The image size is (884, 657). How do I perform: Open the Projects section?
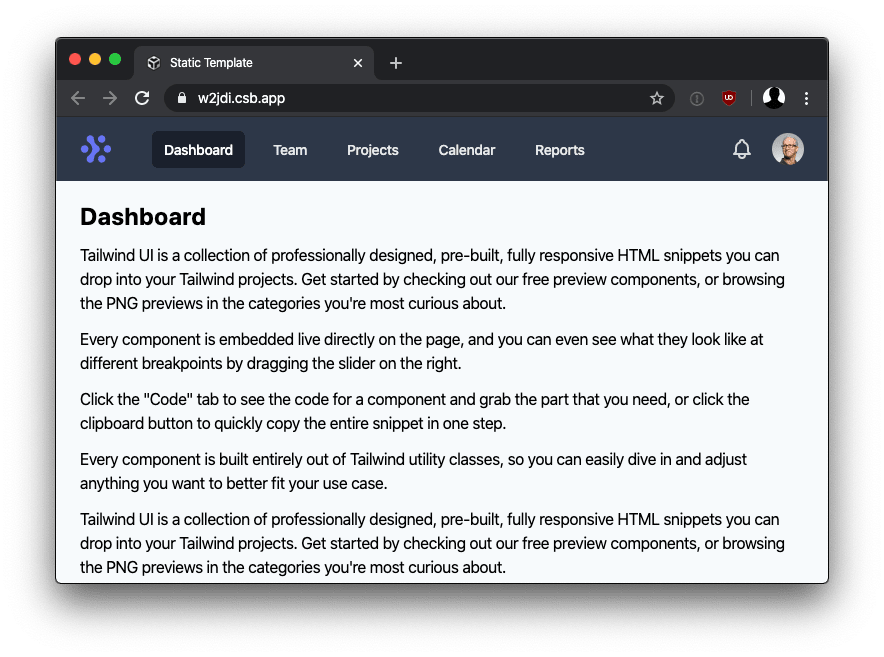[x=373, y=150]
